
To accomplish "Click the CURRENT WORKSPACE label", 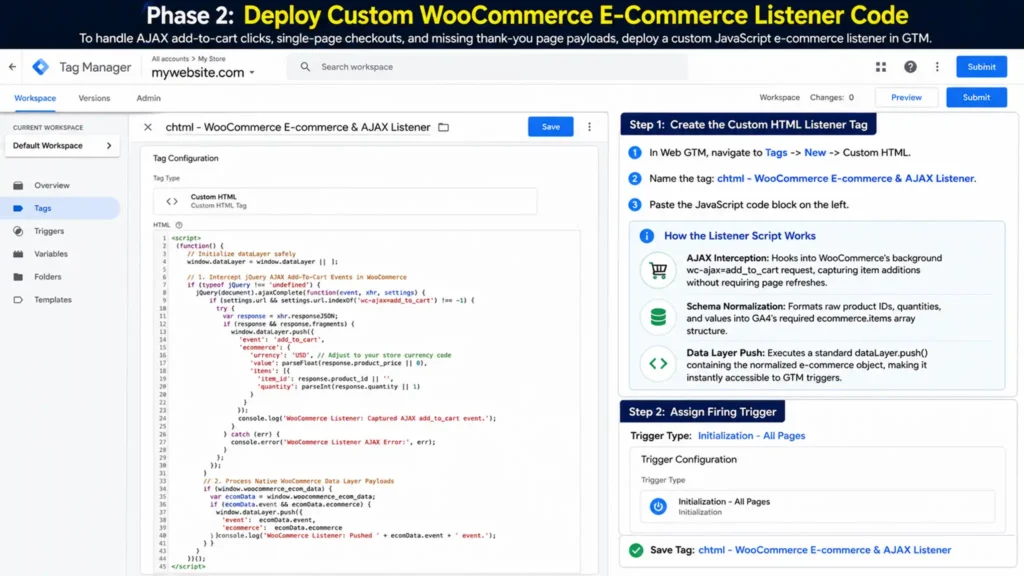I will pyautogui.click(x=48, y=128).
